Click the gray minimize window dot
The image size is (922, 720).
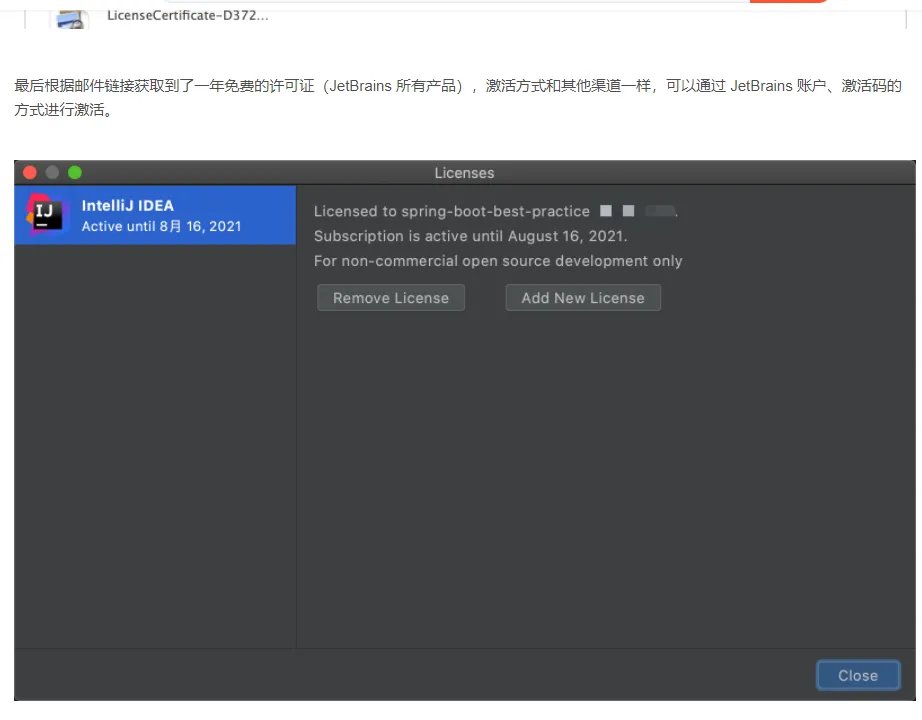(52, 172)
